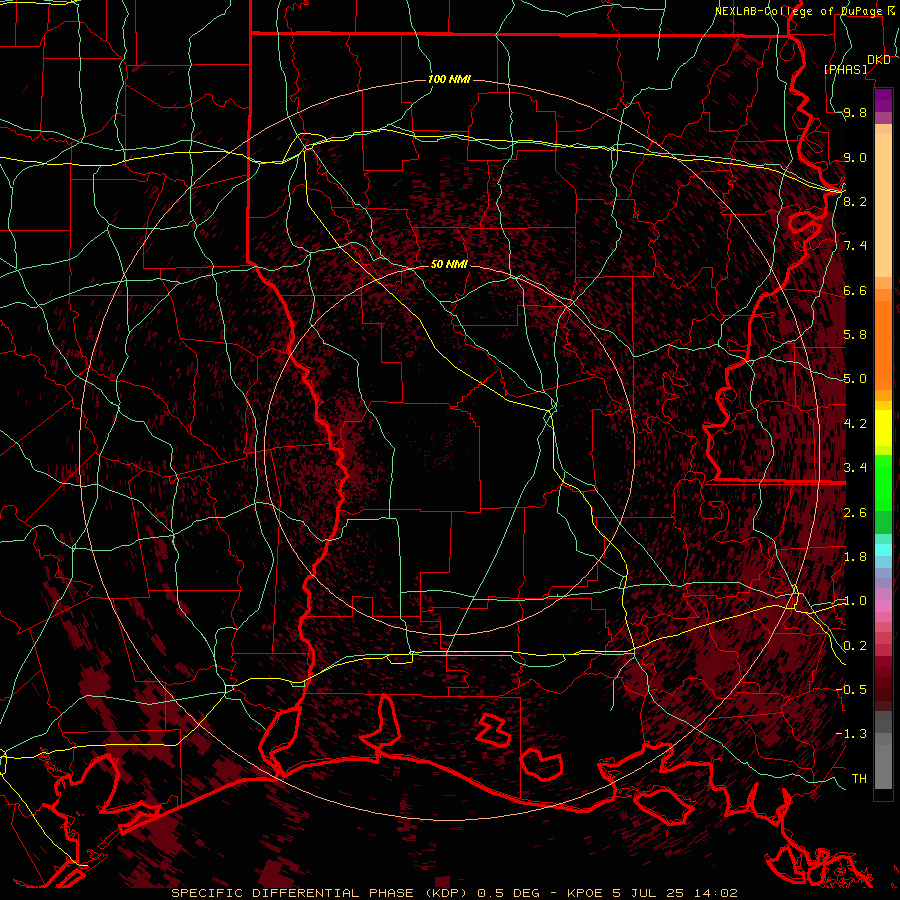Click the 0.2 legend value
900x900 pixels.
(x=855, y=646)
